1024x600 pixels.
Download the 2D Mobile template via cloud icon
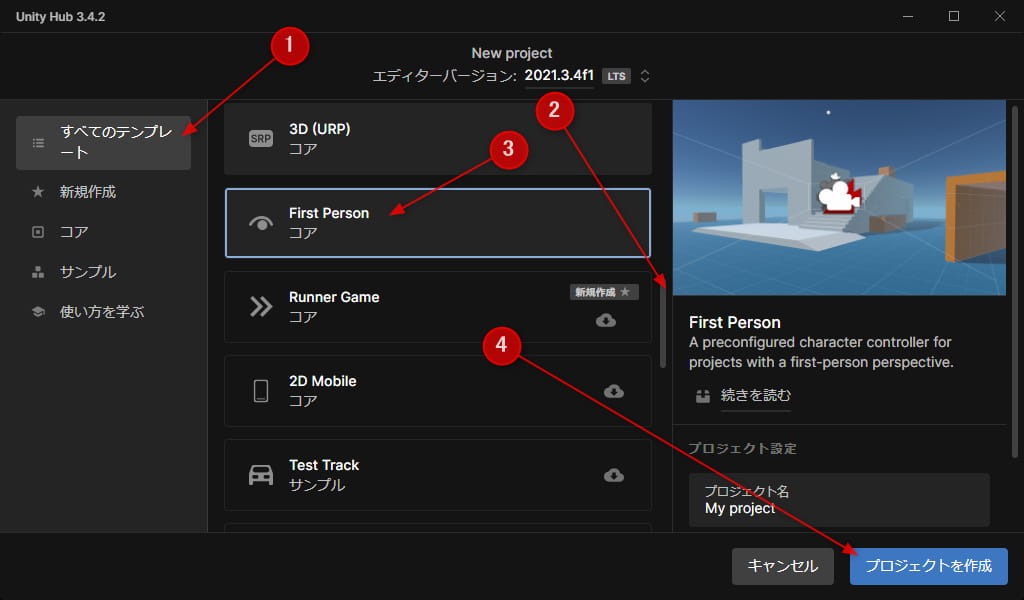(x=614, y=391)
